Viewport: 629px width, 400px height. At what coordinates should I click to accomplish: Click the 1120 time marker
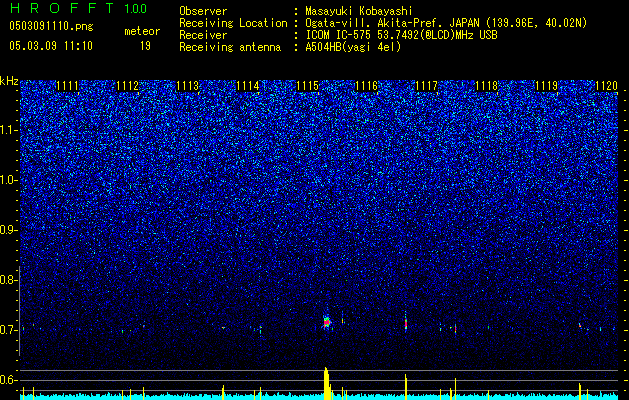(606, 85)
